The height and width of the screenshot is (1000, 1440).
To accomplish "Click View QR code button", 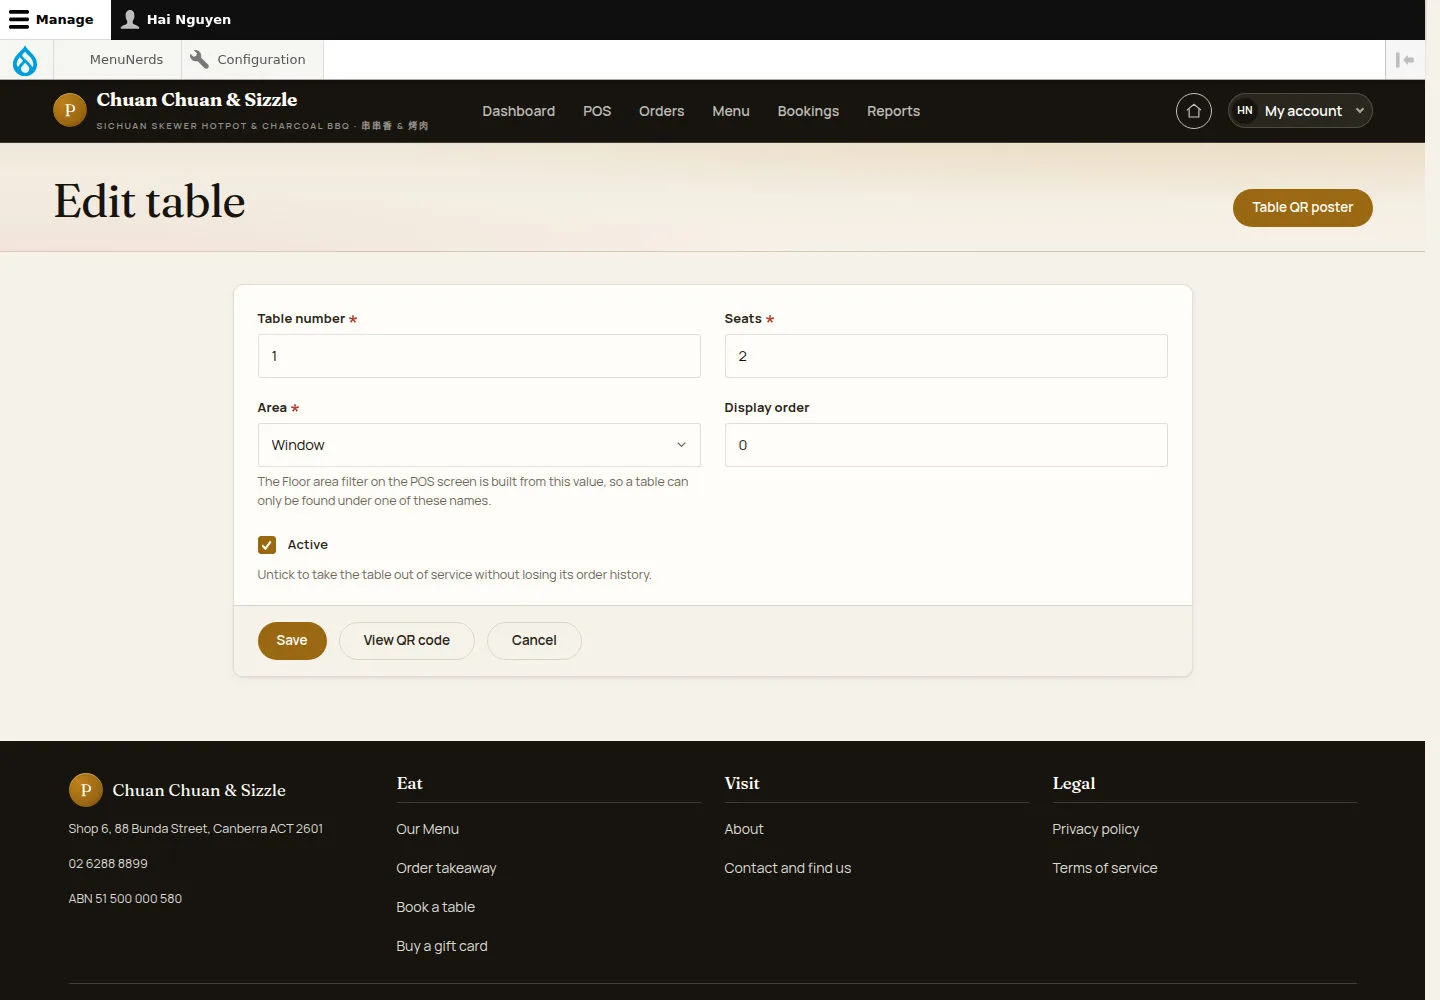I will 407,641.
